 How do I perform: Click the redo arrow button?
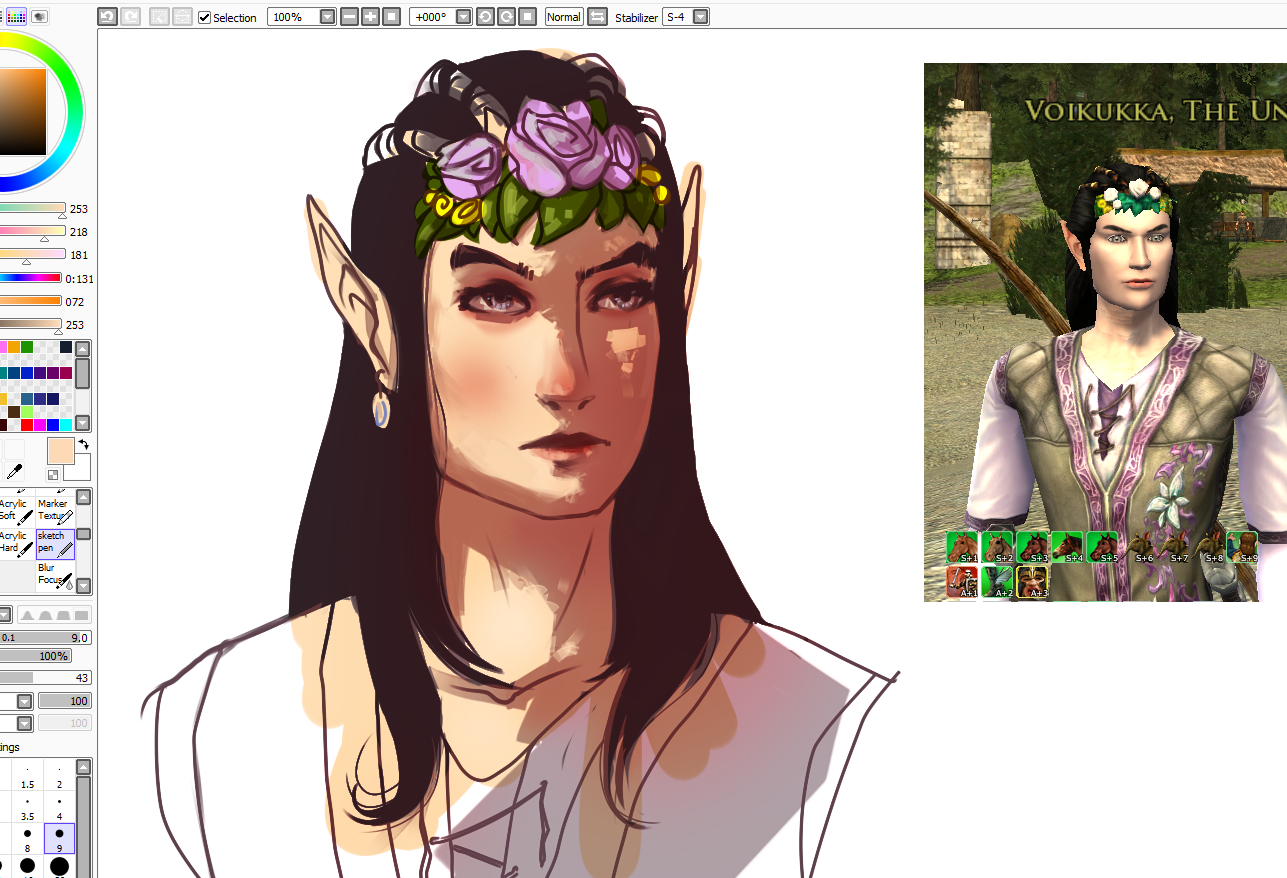coord(130,17)
